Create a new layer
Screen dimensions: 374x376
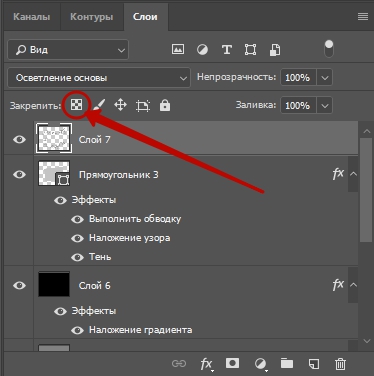[x=313, y=363]
